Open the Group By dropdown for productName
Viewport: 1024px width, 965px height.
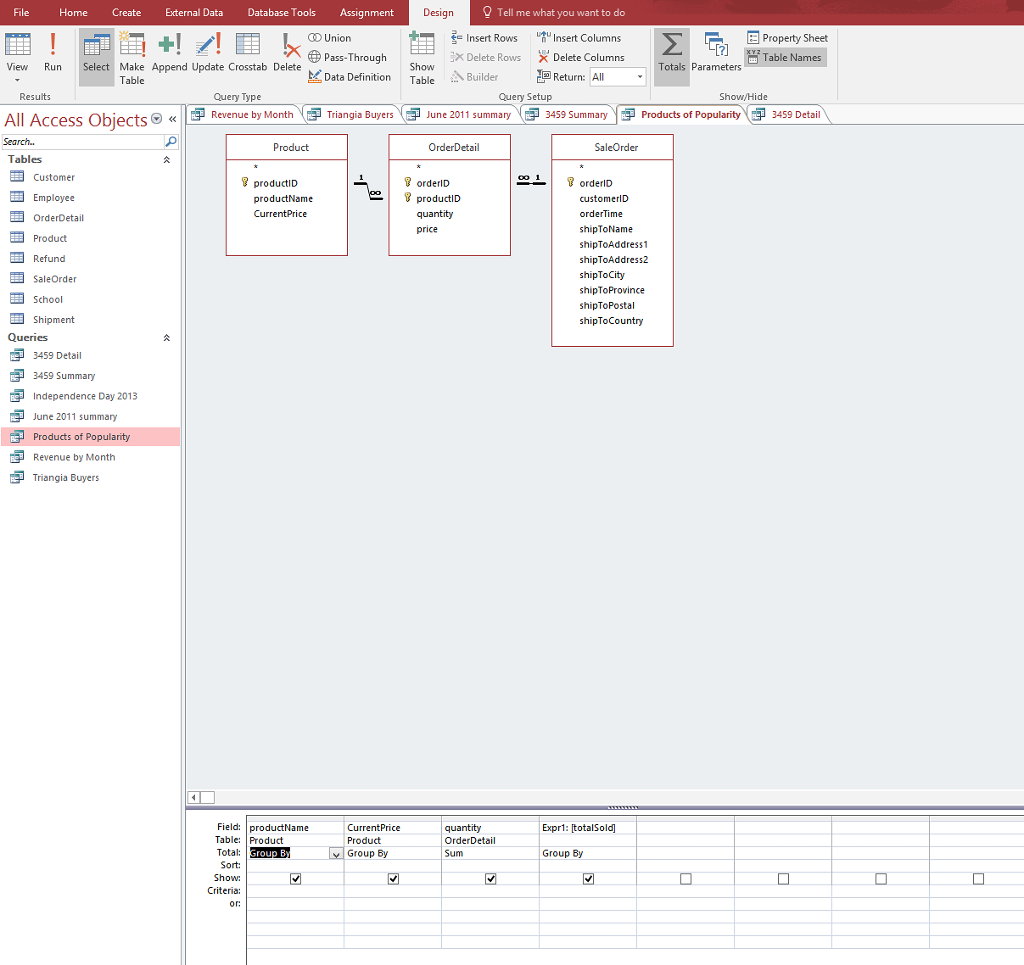click(x=336, y=853)
